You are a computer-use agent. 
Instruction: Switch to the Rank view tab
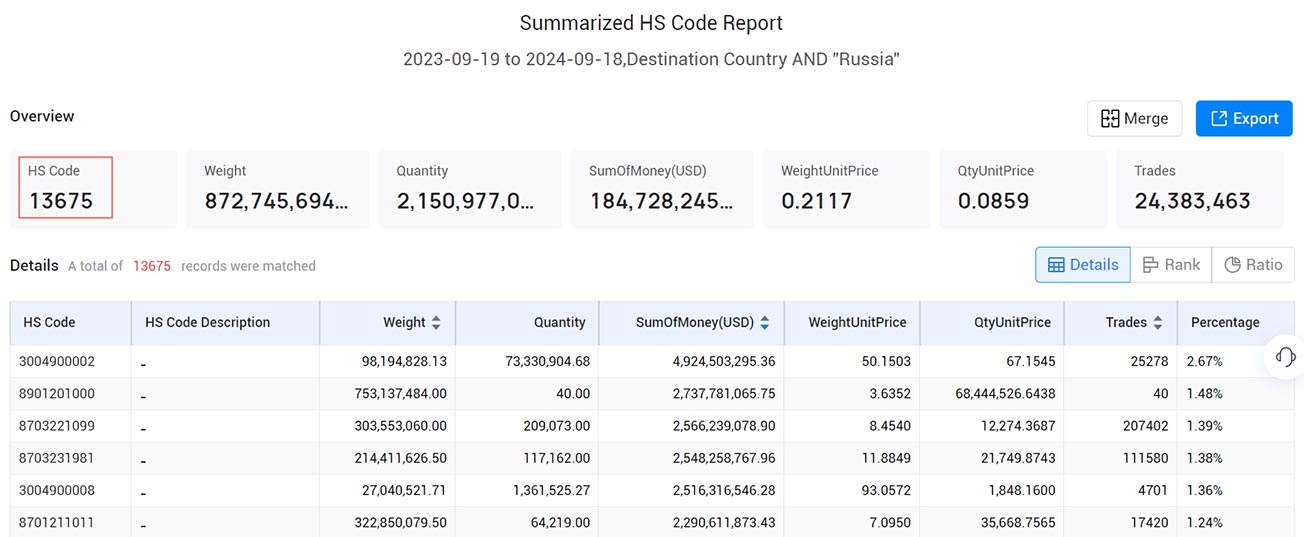tap(1171, 265)
